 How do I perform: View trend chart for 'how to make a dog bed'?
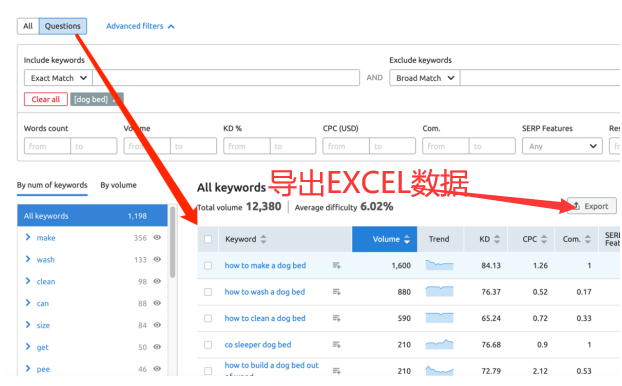coord(439,265)
